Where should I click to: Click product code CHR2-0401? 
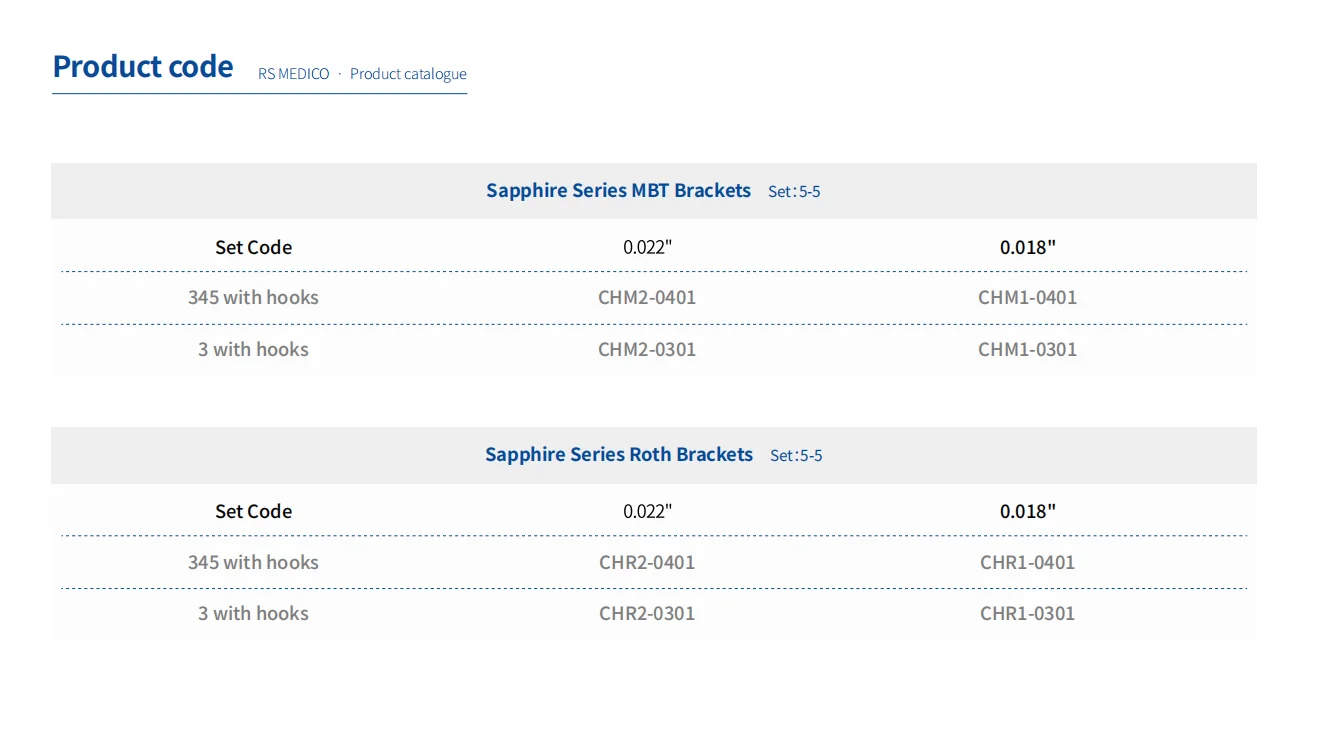[x=647, y=562]
